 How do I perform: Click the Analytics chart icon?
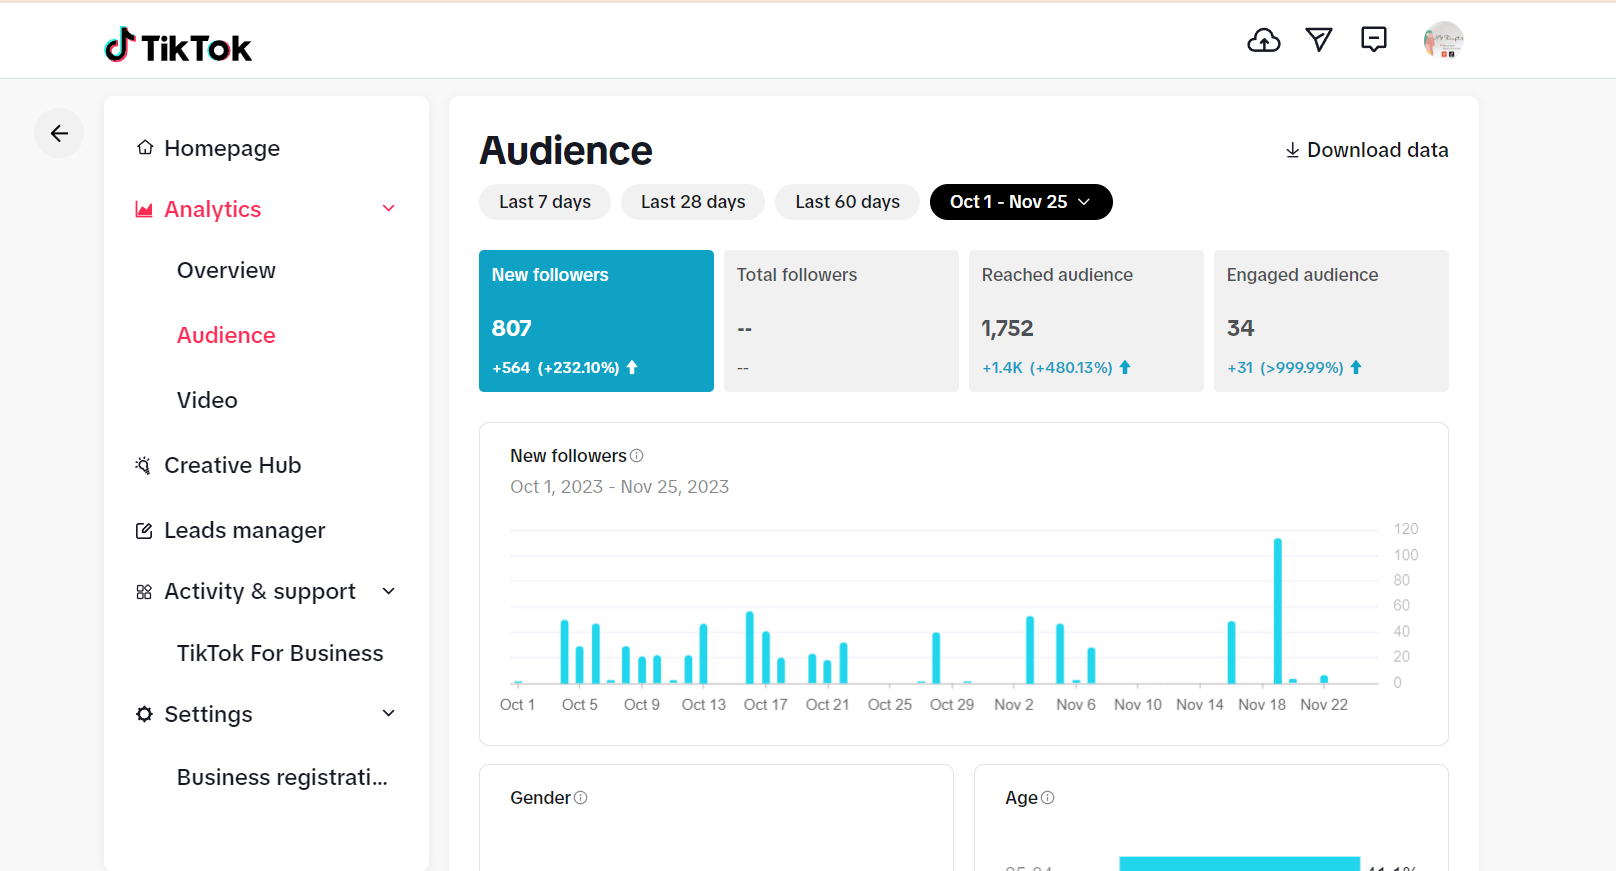coord(144,209)
